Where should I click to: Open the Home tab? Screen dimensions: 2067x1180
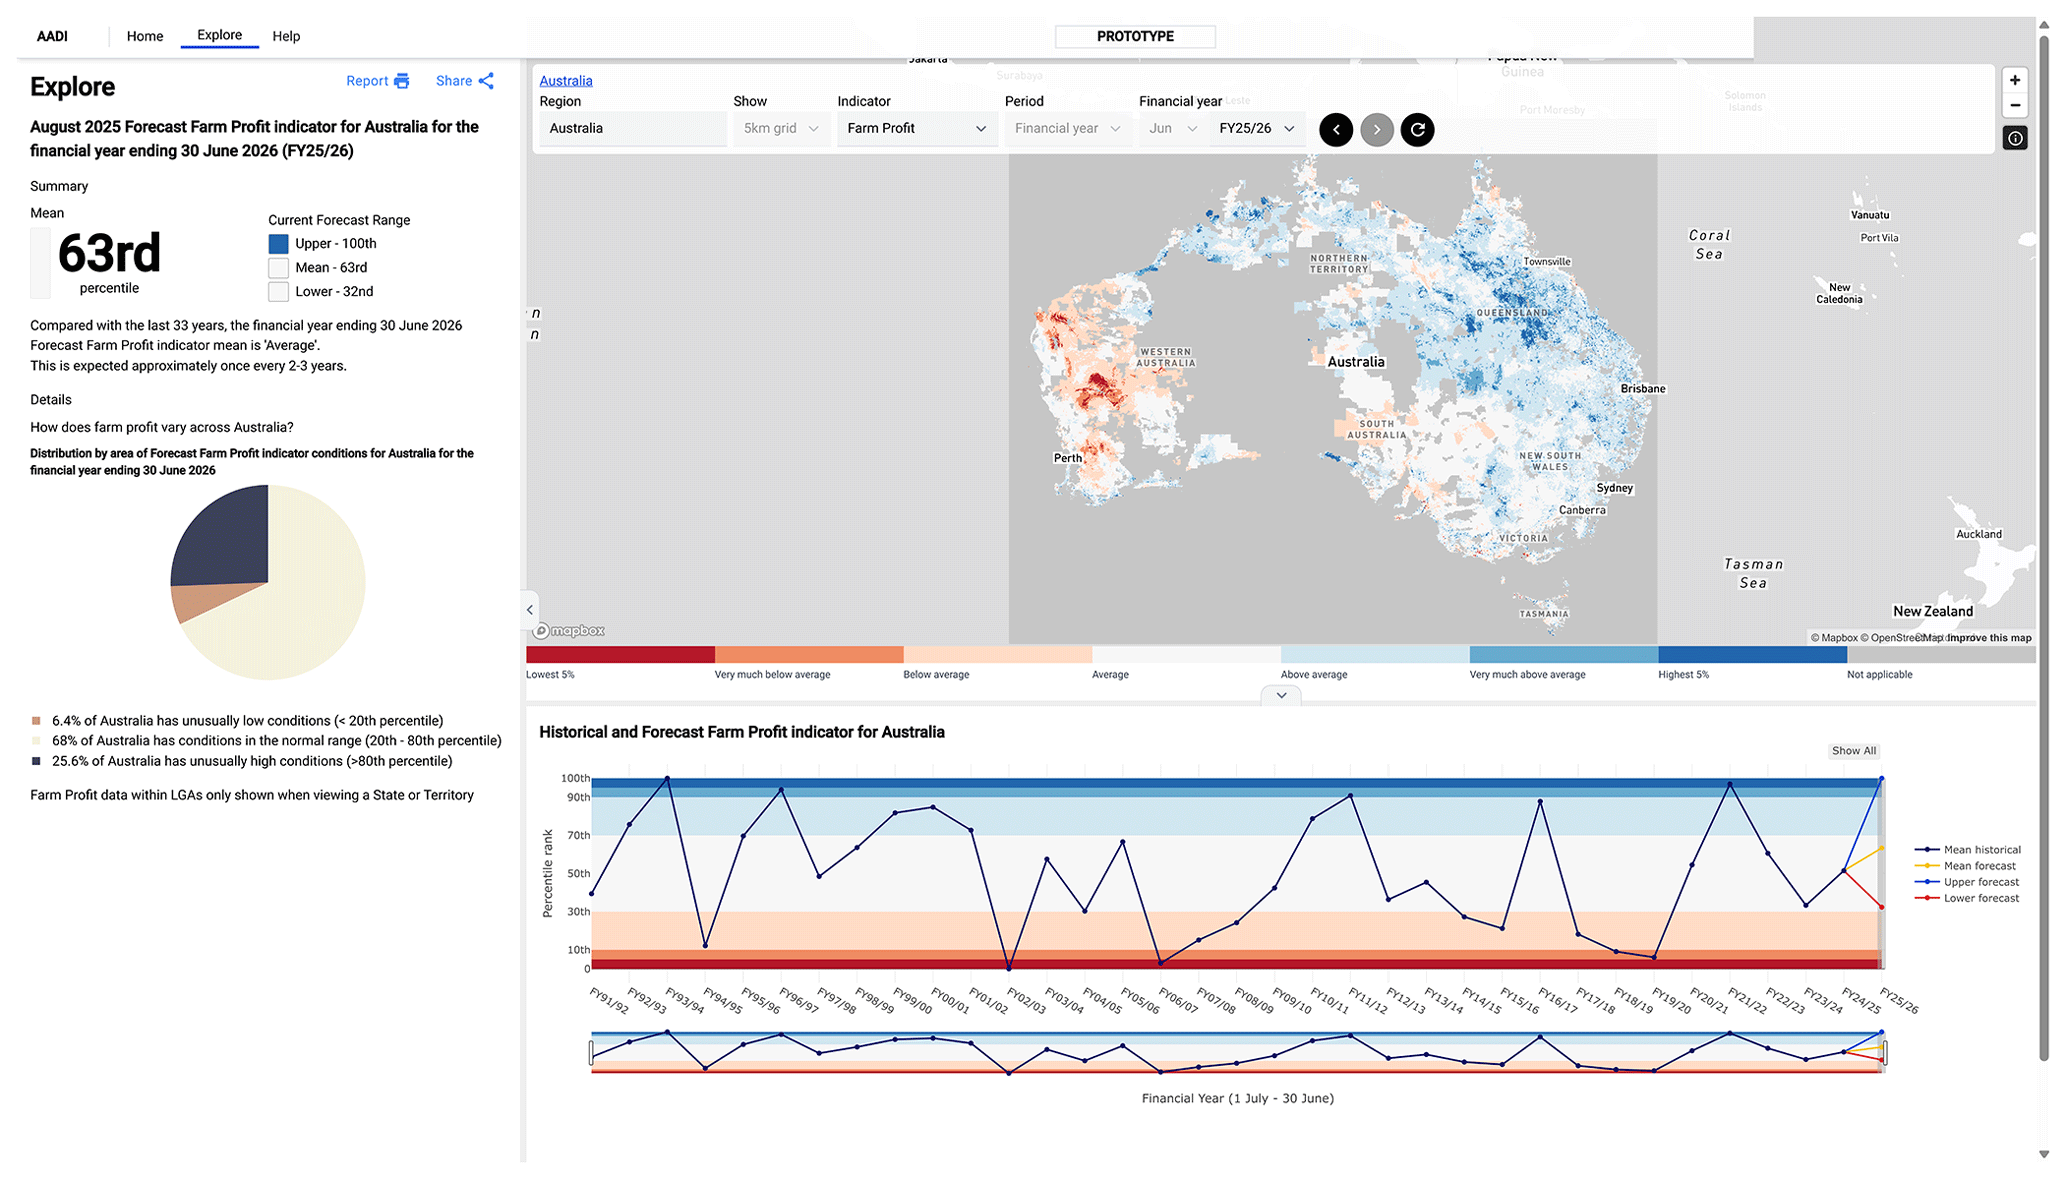[145, 36]
